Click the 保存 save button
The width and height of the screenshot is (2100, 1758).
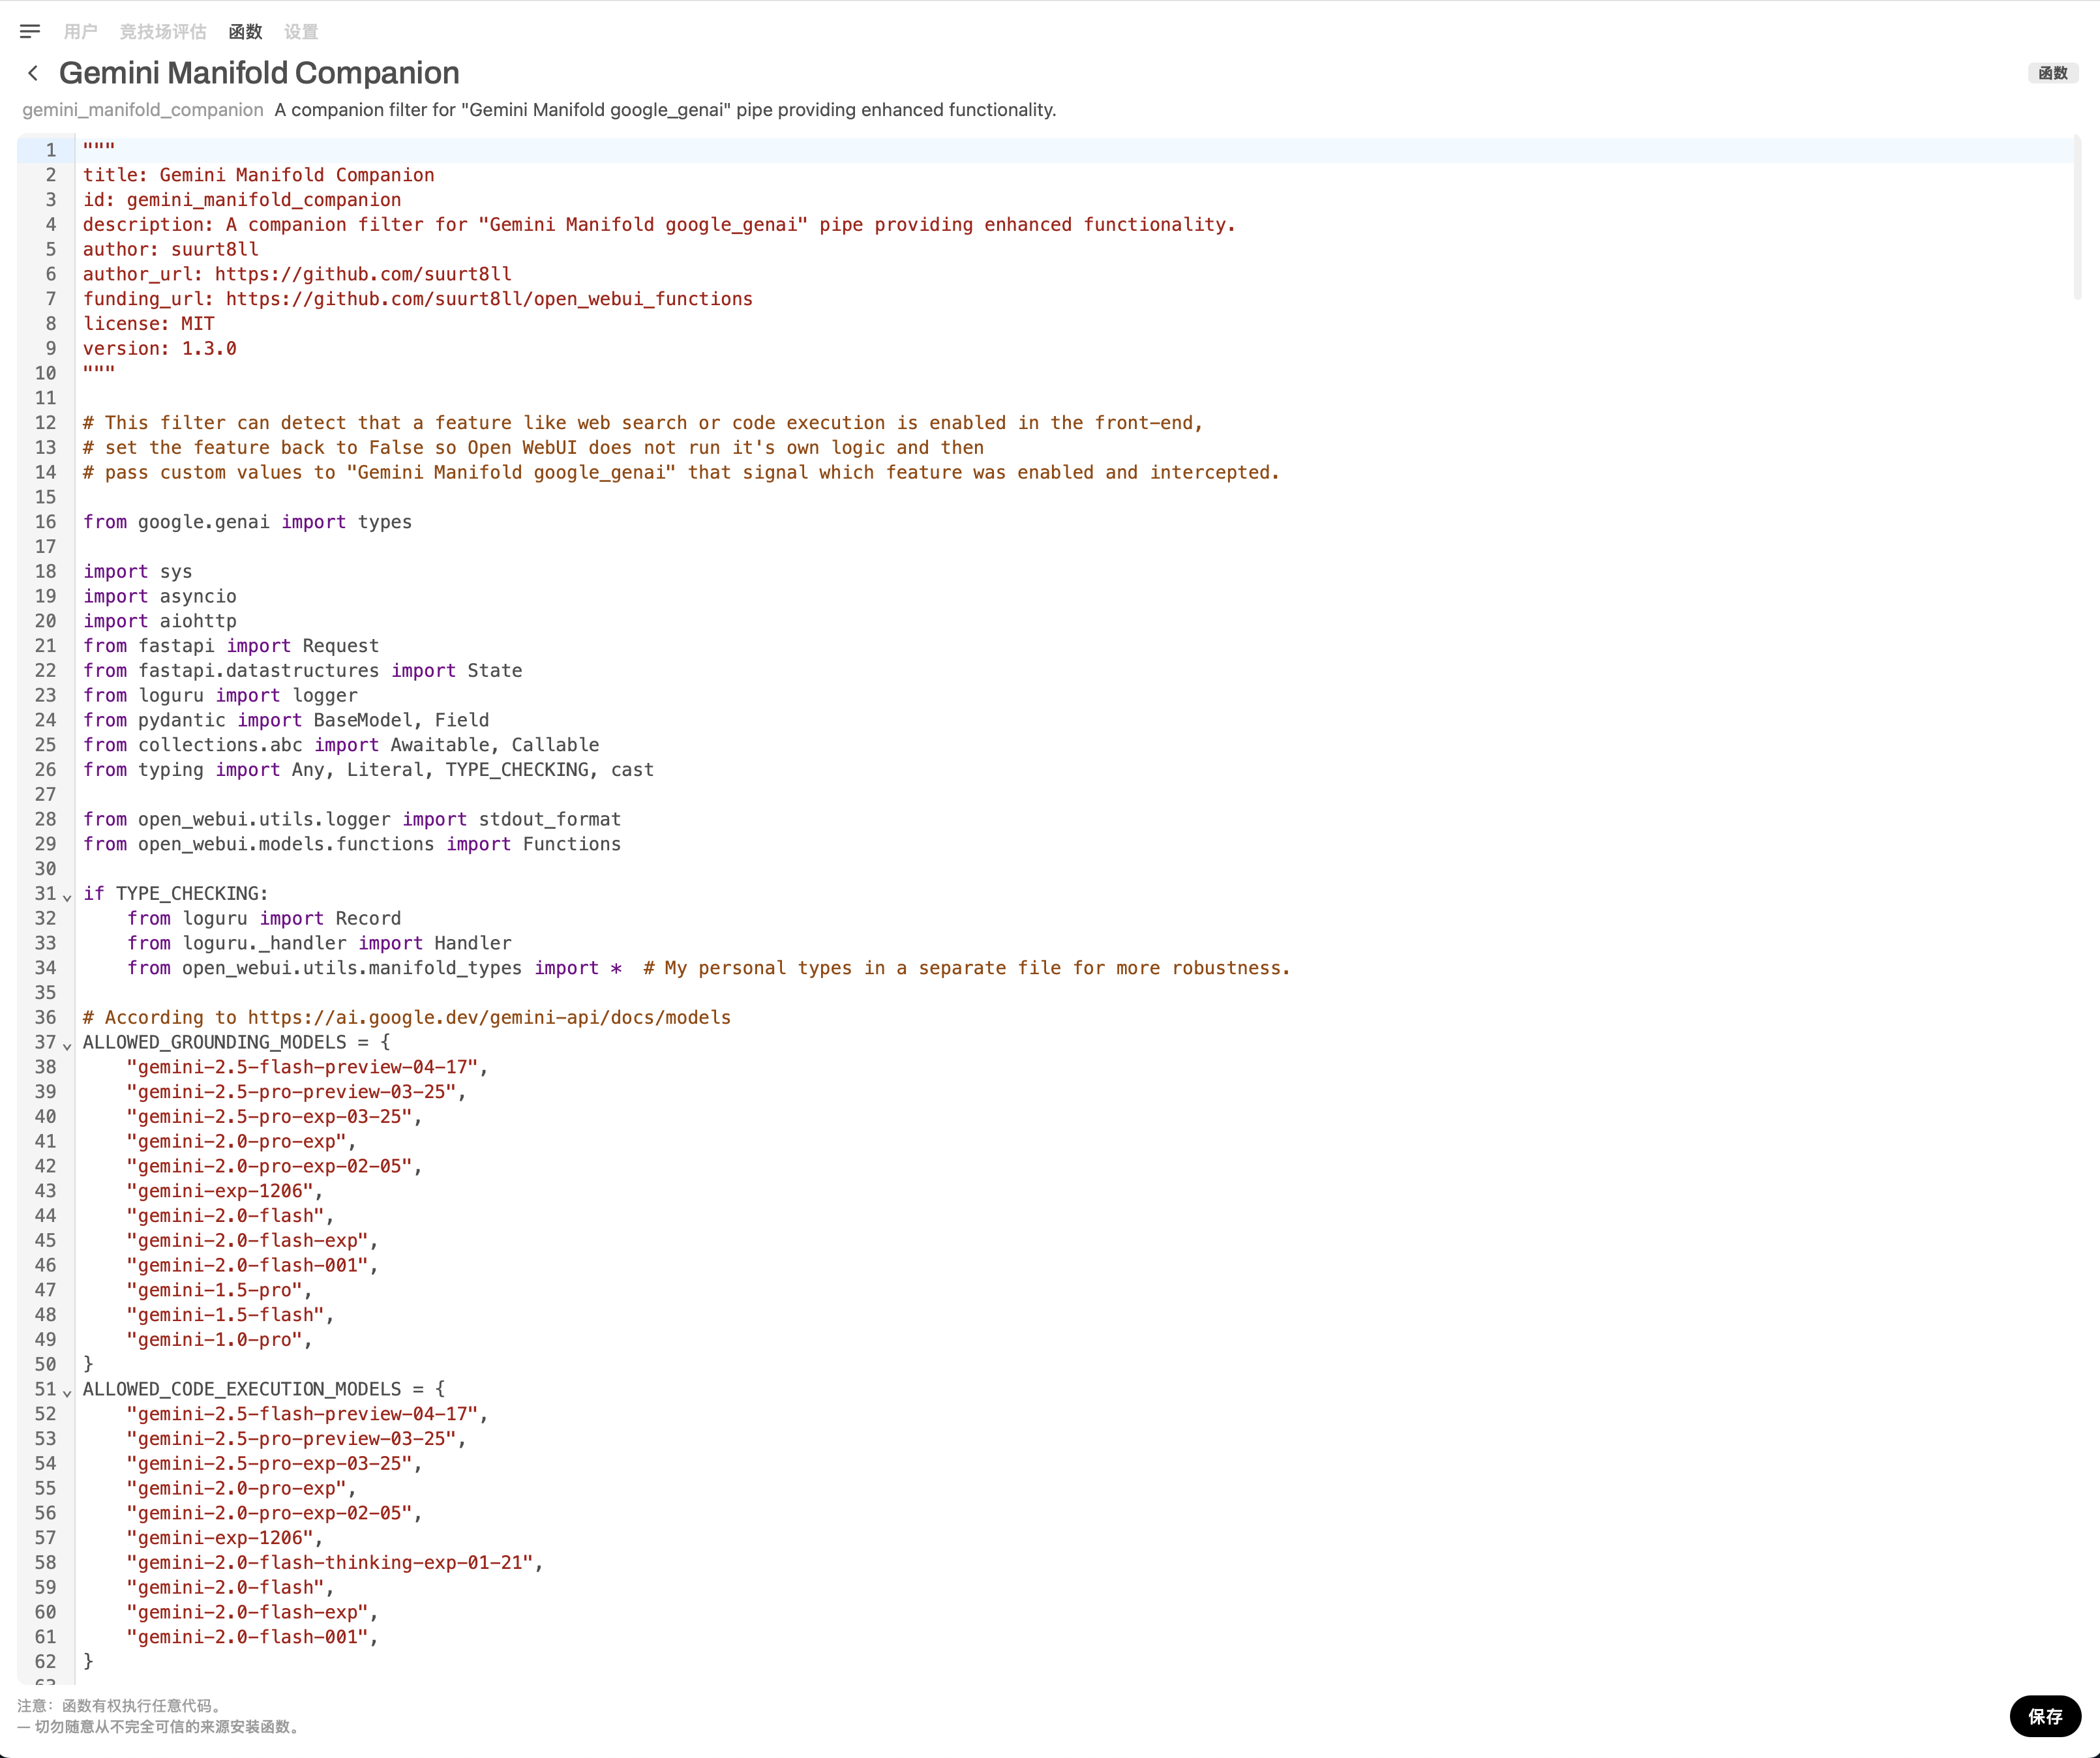2045,1716
